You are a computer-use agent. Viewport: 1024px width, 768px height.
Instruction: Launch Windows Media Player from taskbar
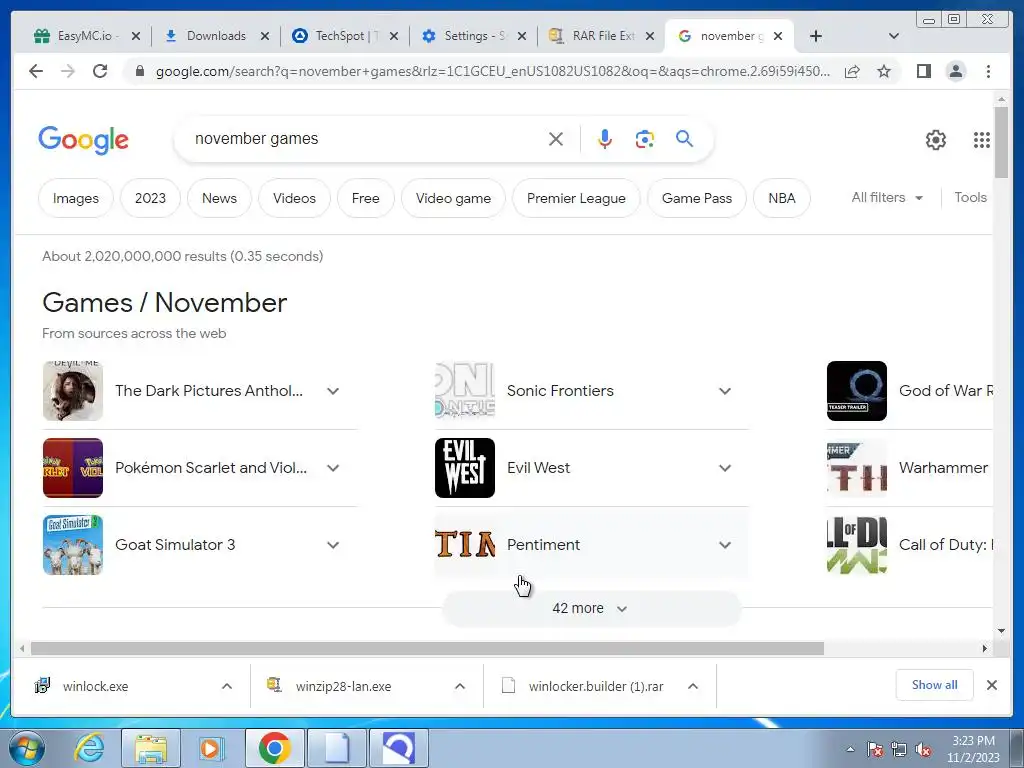(x=211, y=748)
